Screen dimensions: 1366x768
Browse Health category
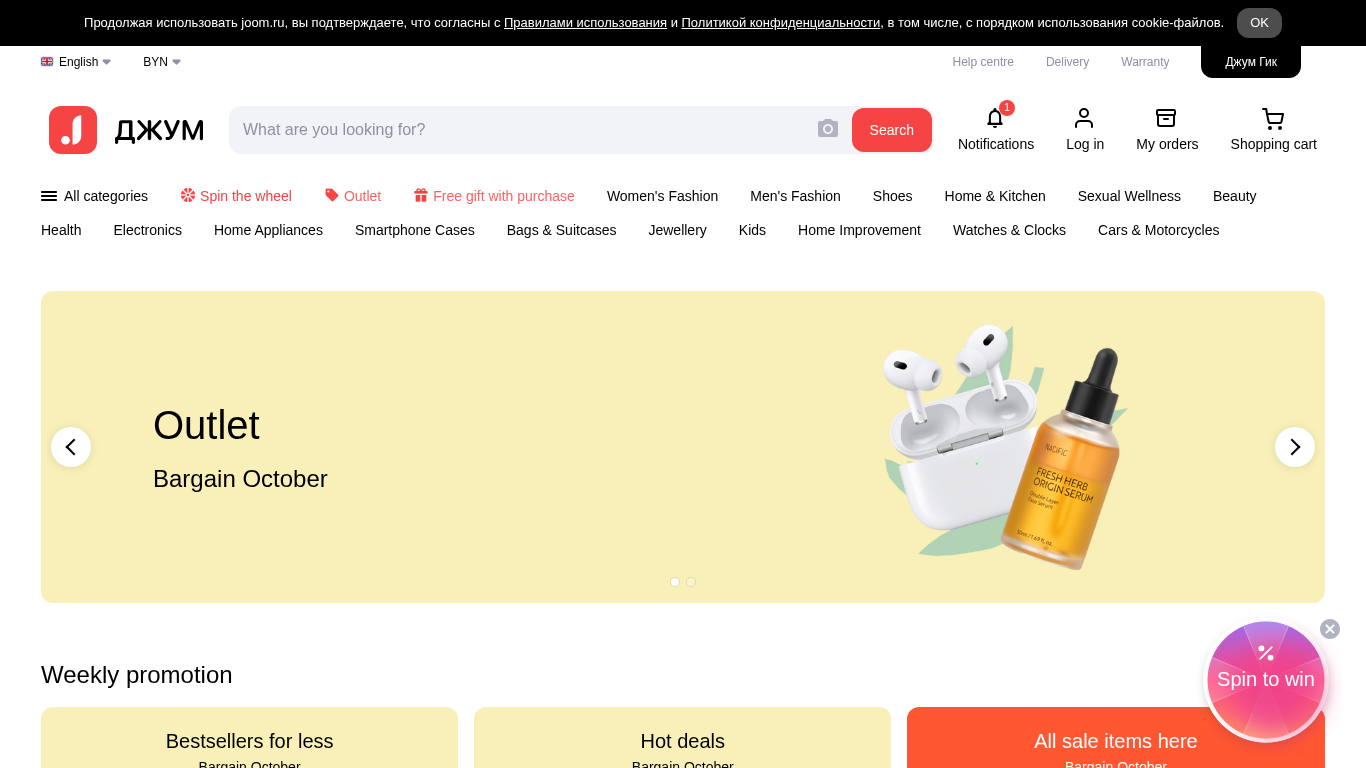pyautogui.click(x=61, y=230)
